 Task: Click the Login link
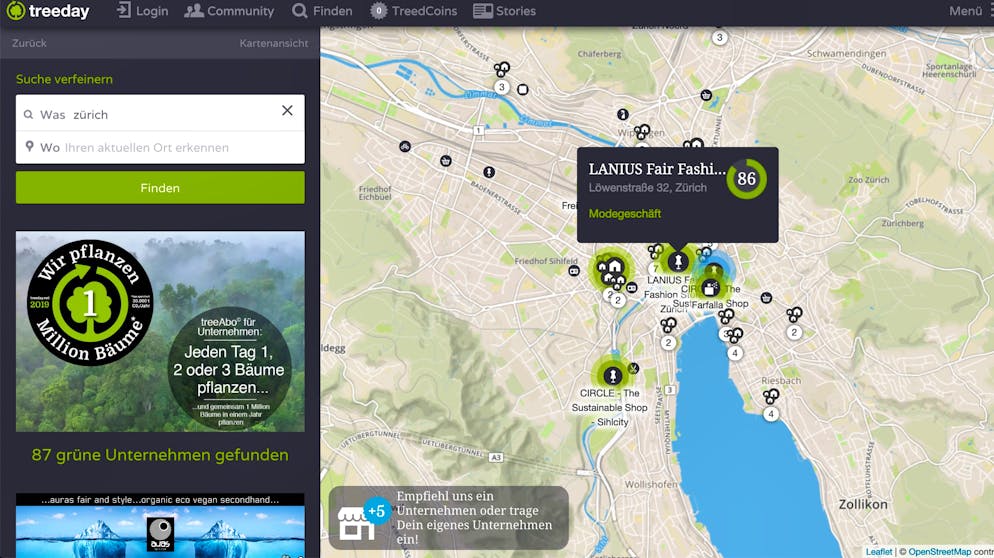coord(142,11)
